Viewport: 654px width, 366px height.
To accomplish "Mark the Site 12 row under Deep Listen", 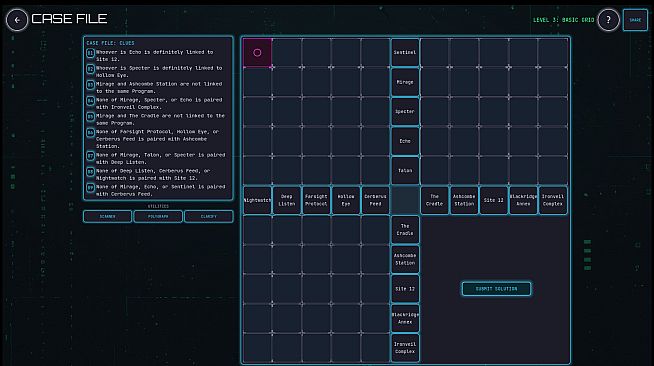I will pos(287,288).
